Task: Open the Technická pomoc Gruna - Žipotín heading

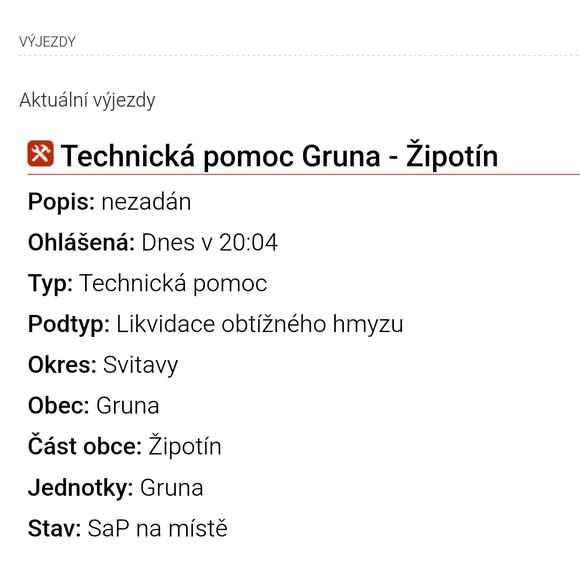Action: point(279,156)
